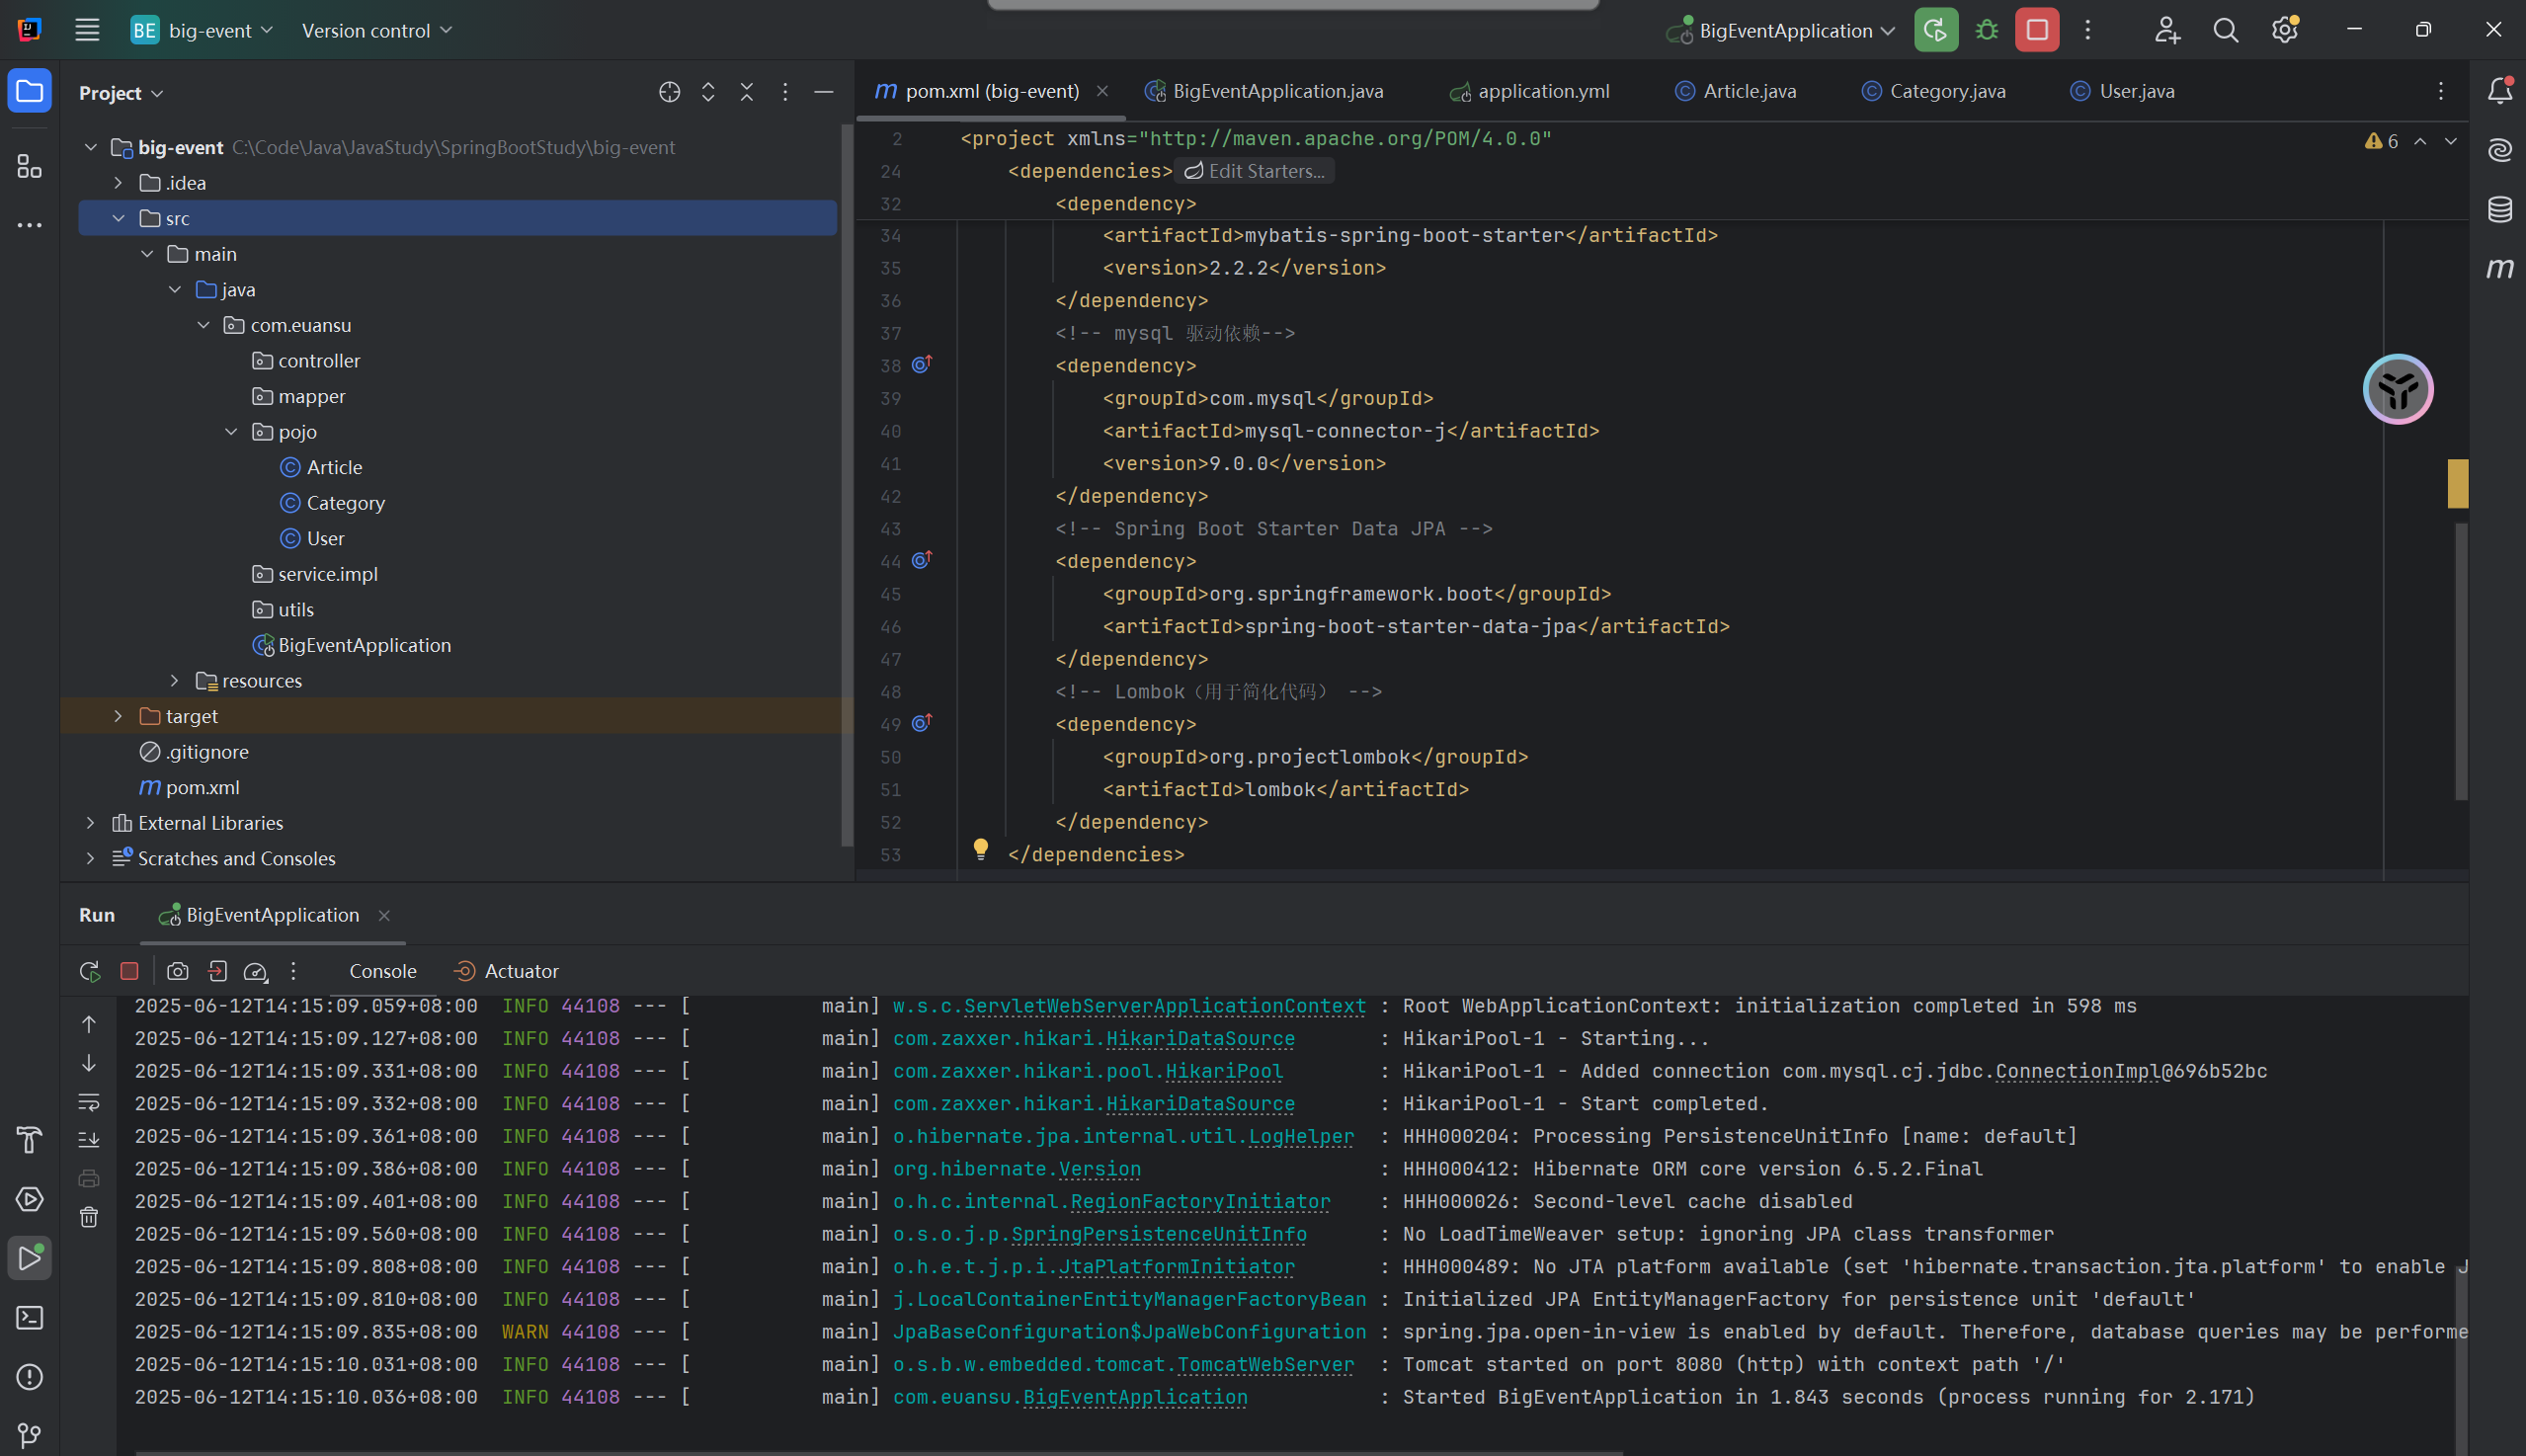Toggle the Project tool window folder button

pyautogui.click(x=29, y=92)
